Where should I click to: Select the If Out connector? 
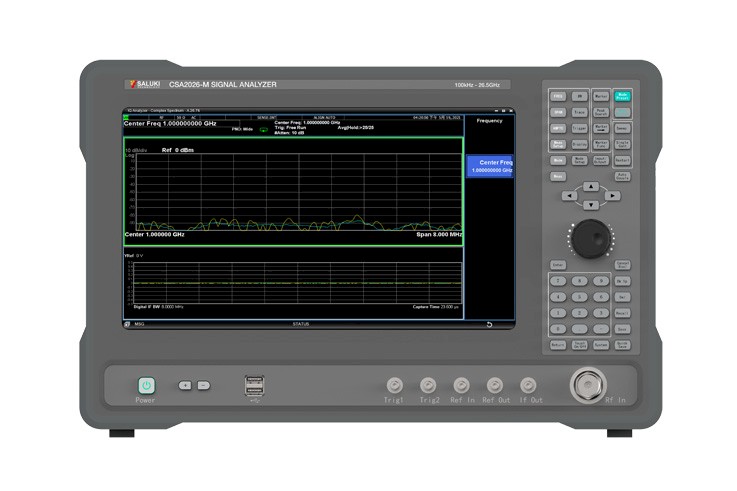tap(528, 385)
